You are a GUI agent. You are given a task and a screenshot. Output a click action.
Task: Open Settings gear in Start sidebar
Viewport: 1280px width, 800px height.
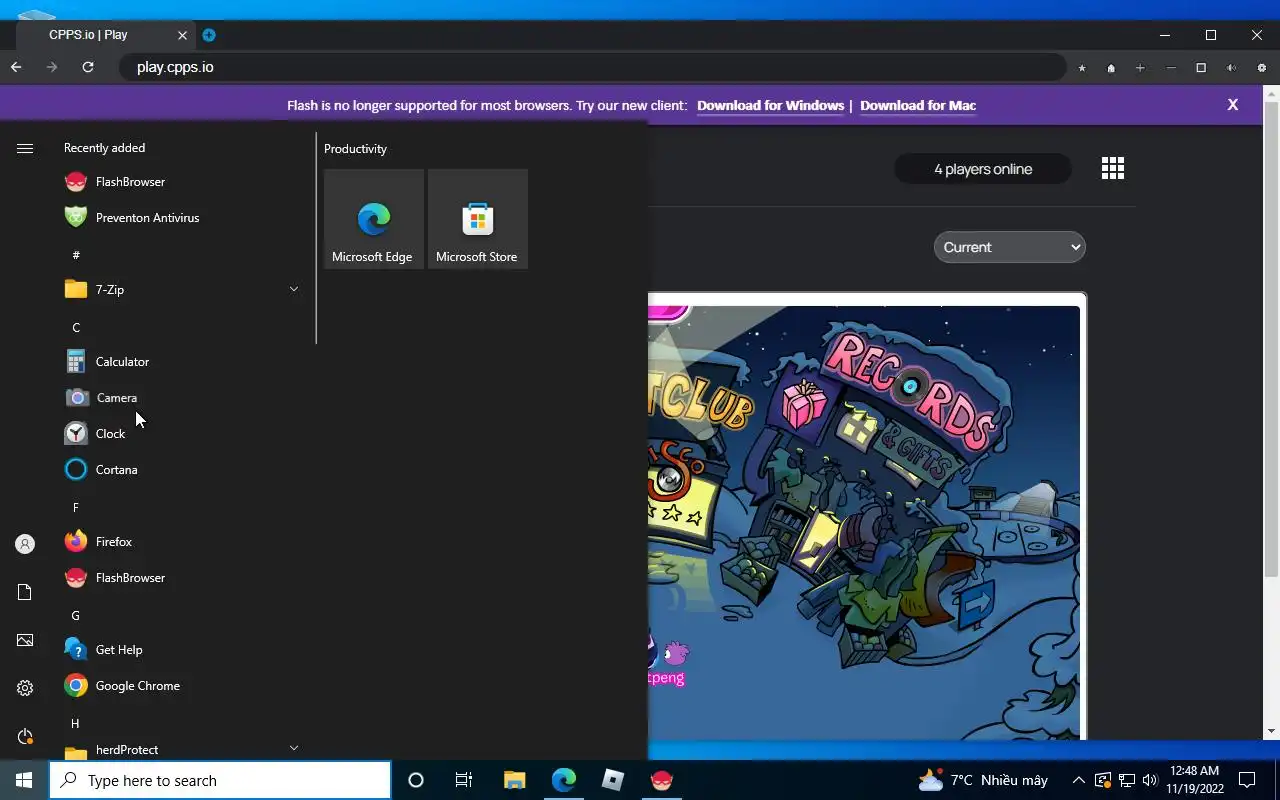coord(25,688)
